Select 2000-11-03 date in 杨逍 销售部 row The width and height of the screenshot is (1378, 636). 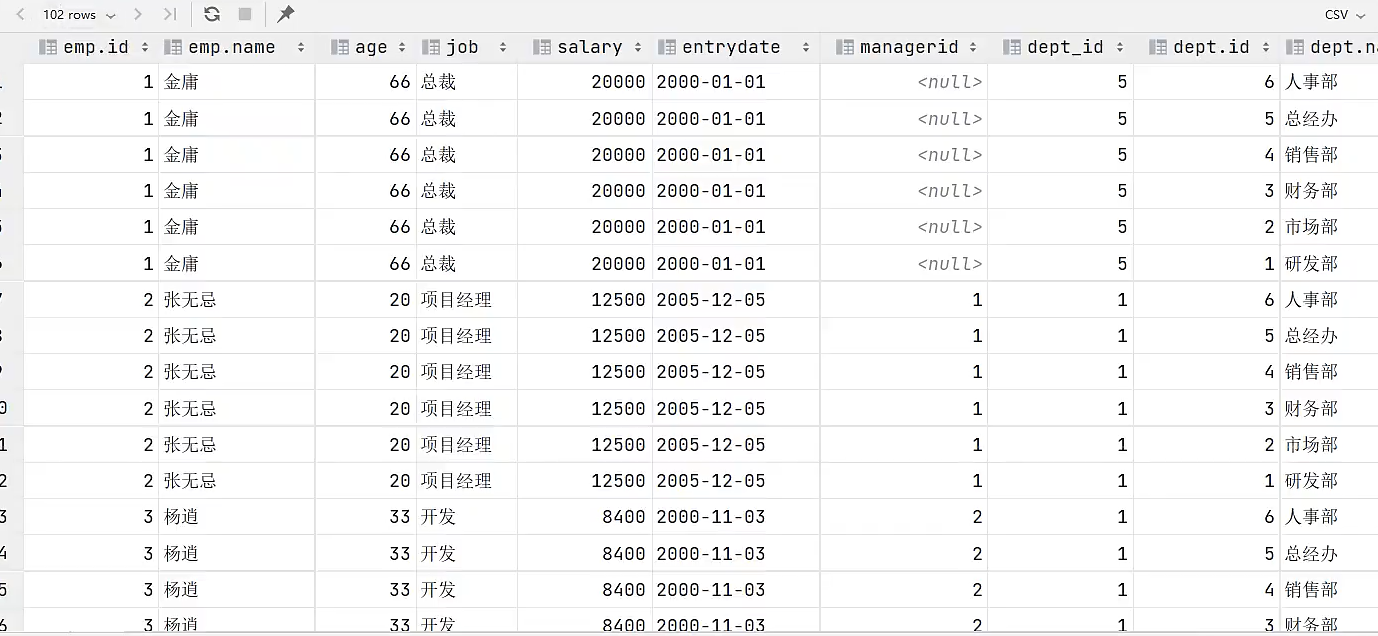[x=736, y=590]
